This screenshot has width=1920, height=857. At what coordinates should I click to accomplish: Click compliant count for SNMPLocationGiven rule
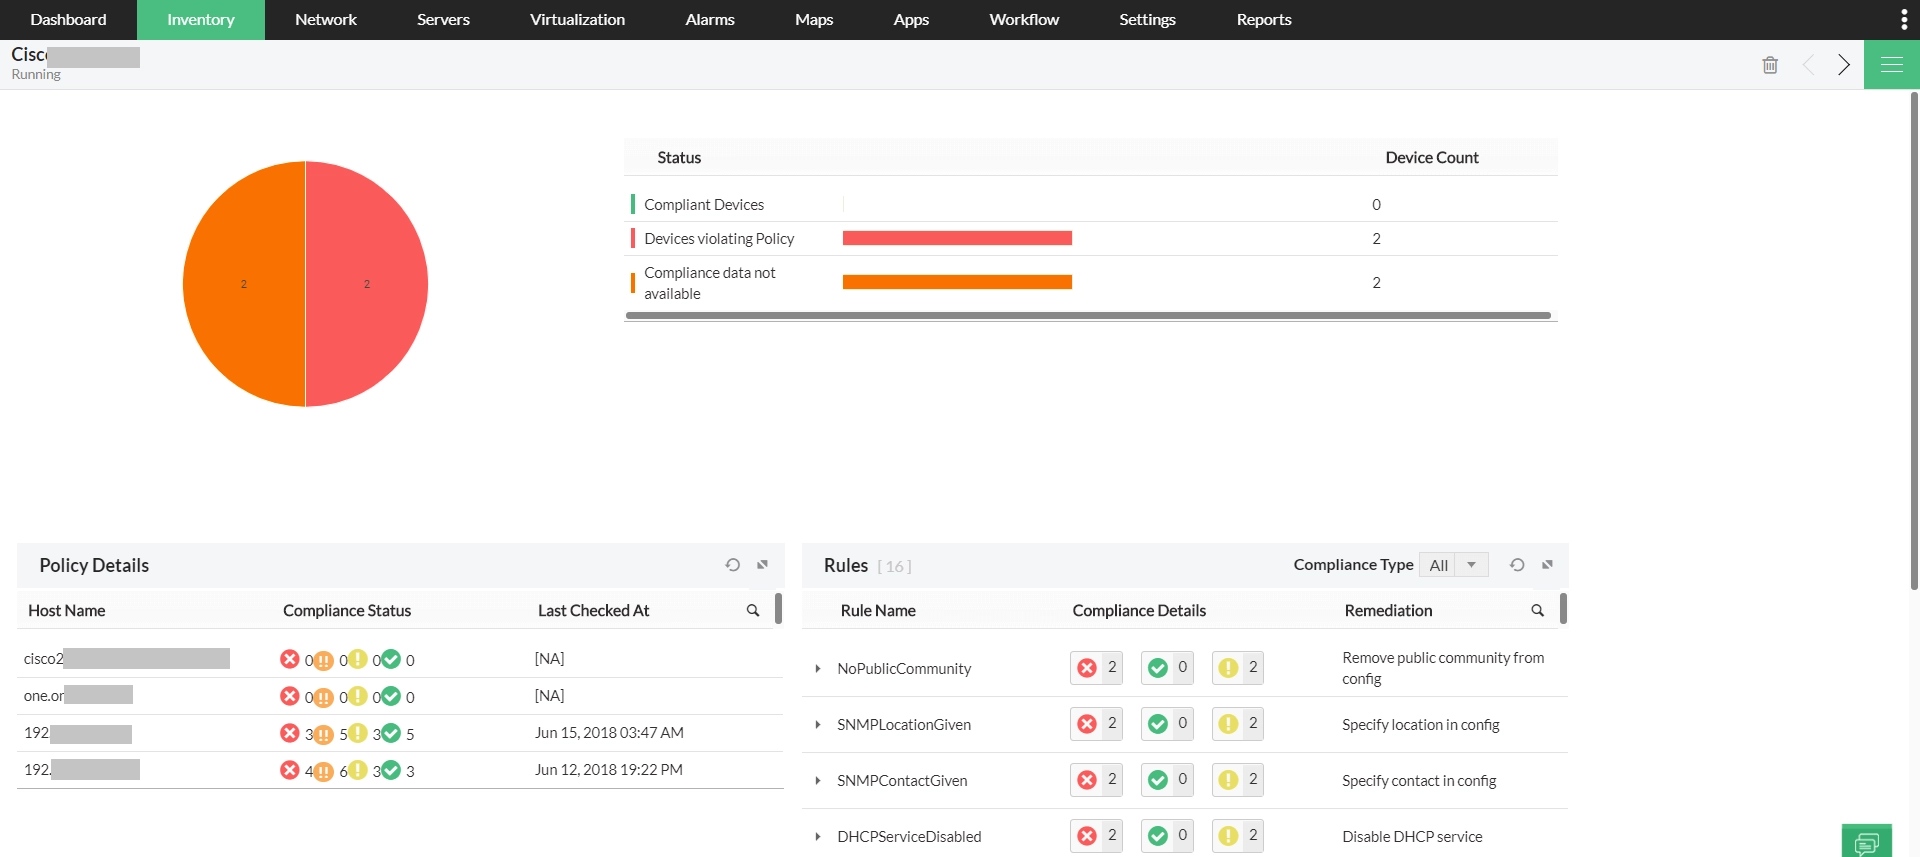(1167, 724)
